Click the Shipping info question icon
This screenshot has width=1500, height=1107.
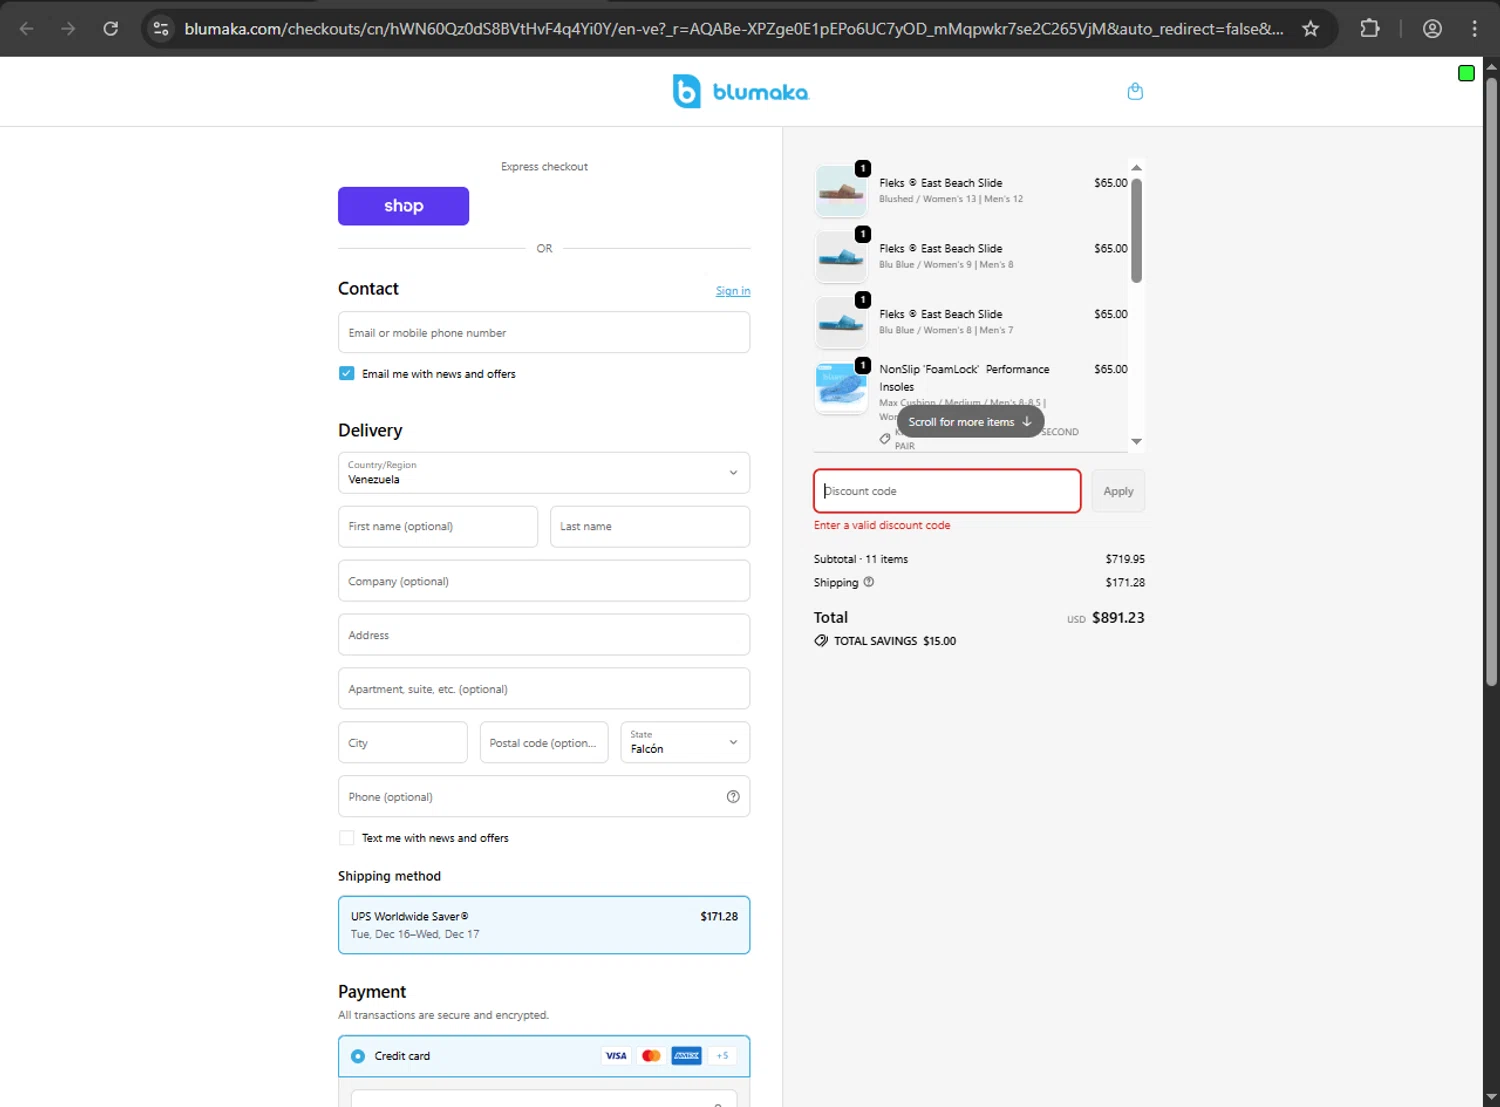(869, 582)
